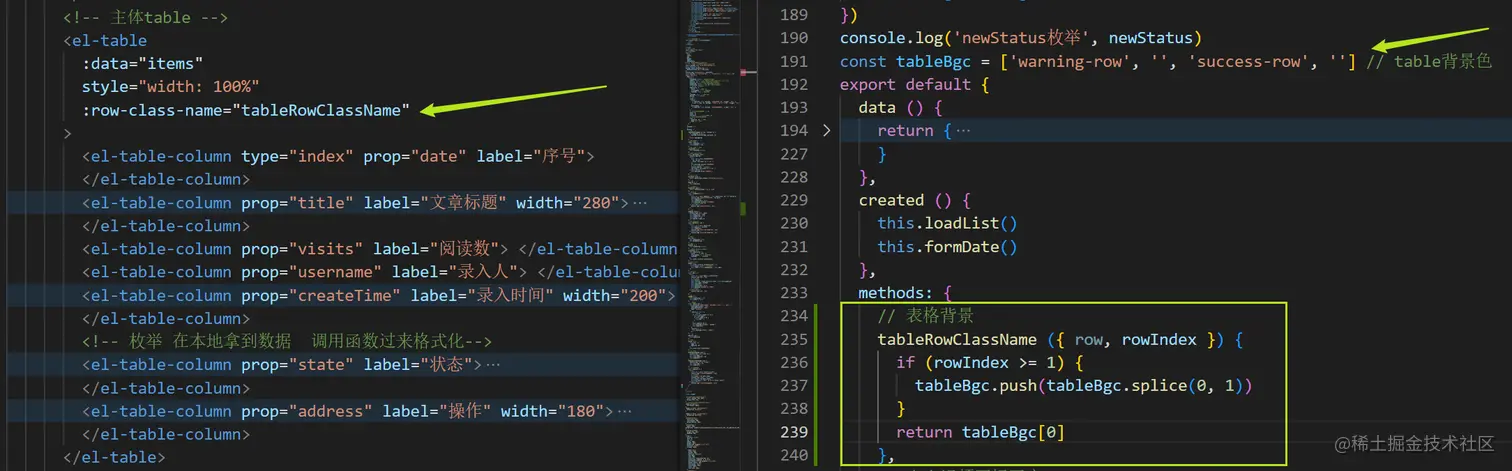Click the tableBgc.push call
Image resolution: width=1512 pixels, height=471 pixels.
point(1084,385)
